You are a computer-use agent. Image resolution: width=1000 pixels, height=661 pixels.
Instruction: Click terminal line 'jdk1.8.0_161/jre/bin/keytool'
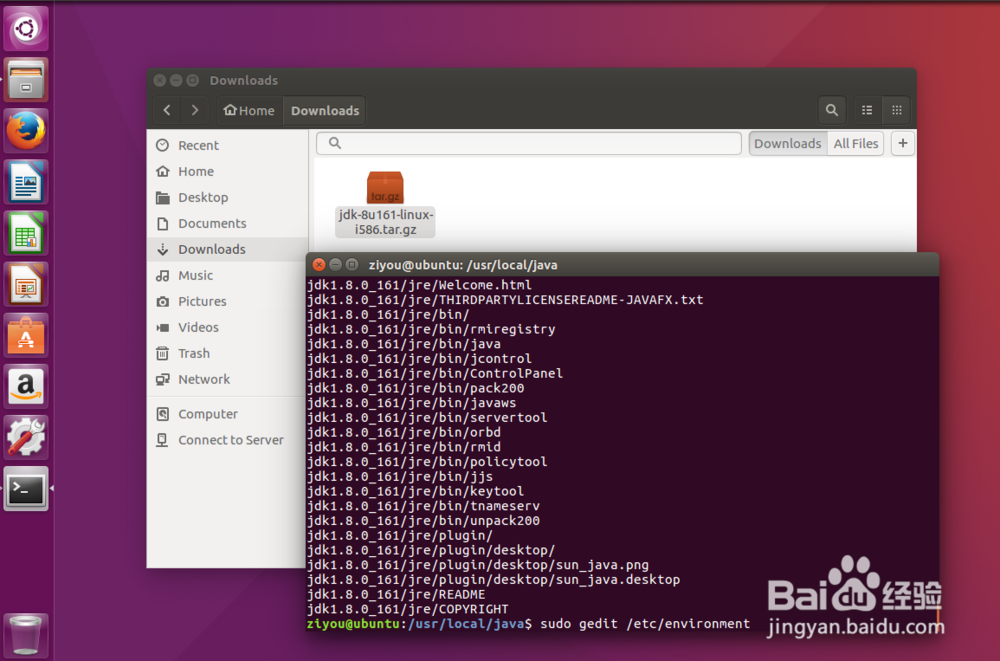[415, 491]
